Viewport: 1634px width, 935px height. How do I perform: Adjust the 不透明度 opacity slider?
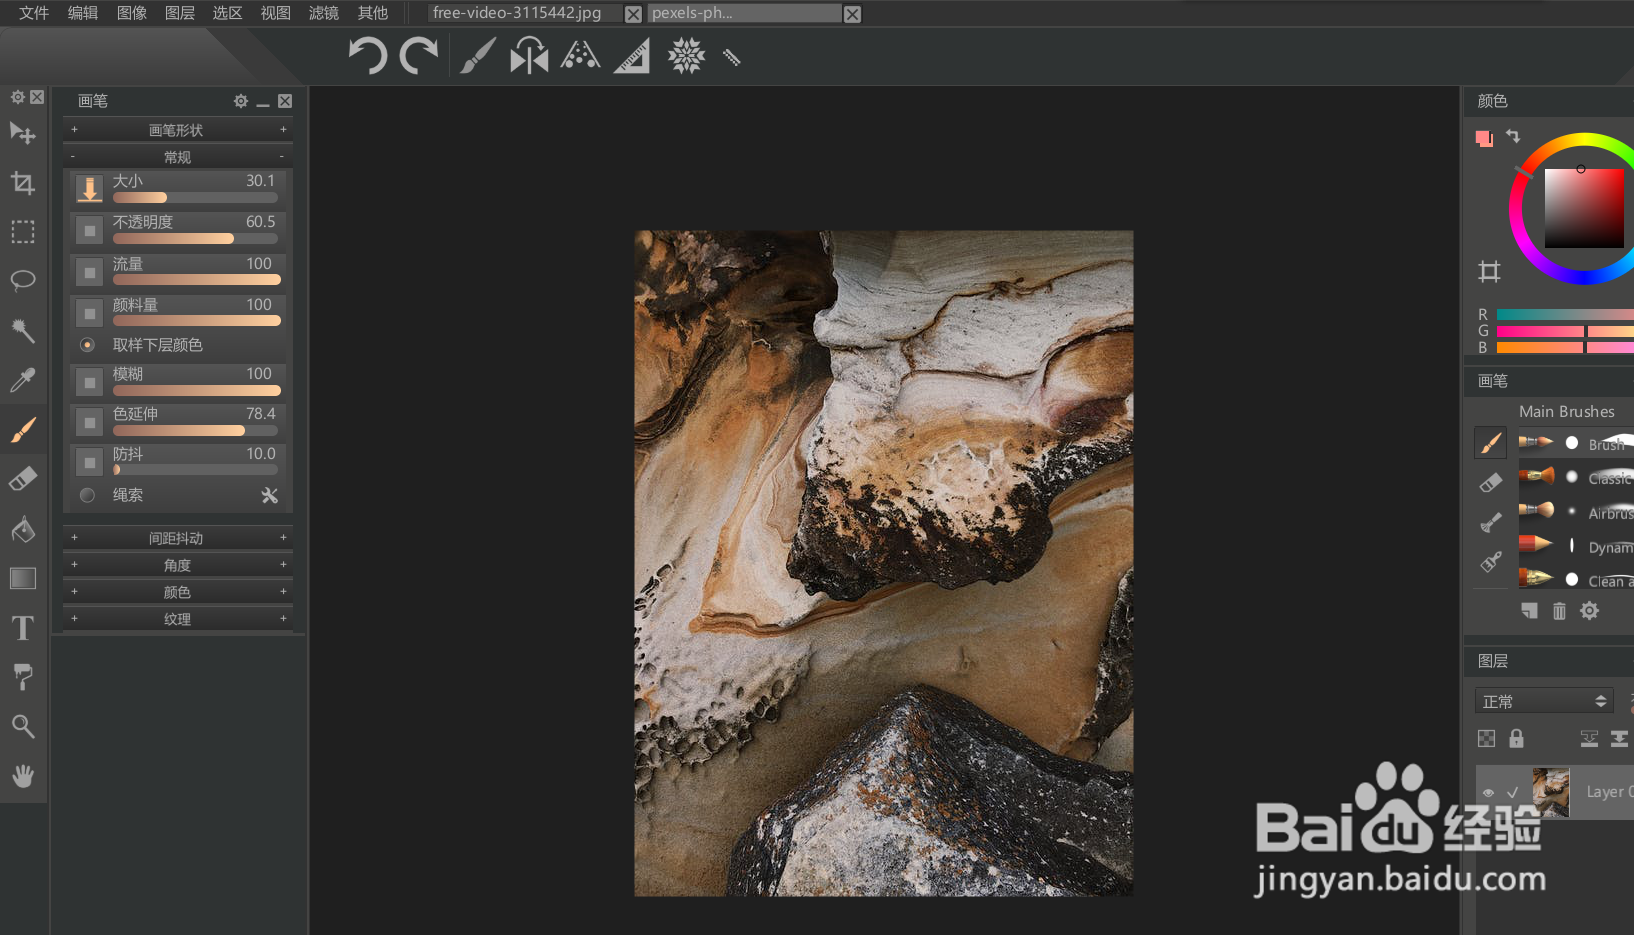196,239
